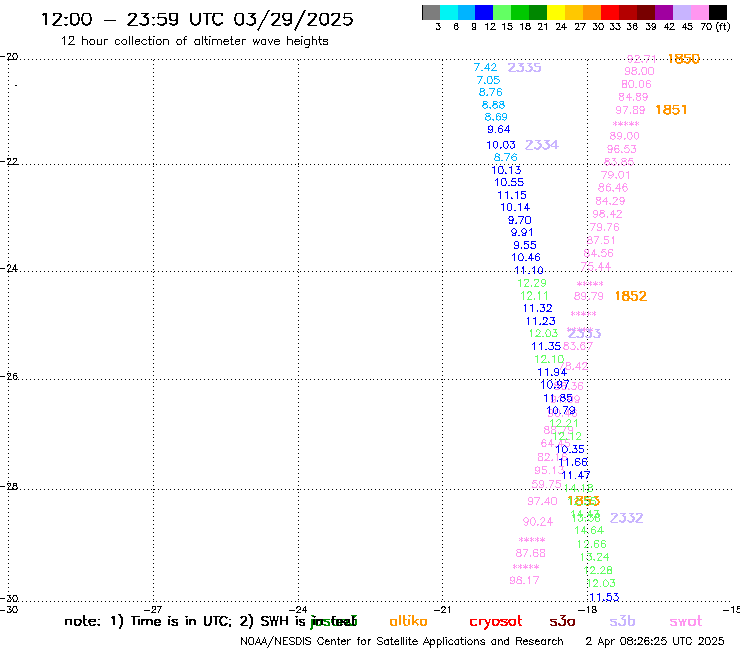This screenshot has height=650, width=740.
Task: Click the pink swatch above 70
Action: pos(699,12)
